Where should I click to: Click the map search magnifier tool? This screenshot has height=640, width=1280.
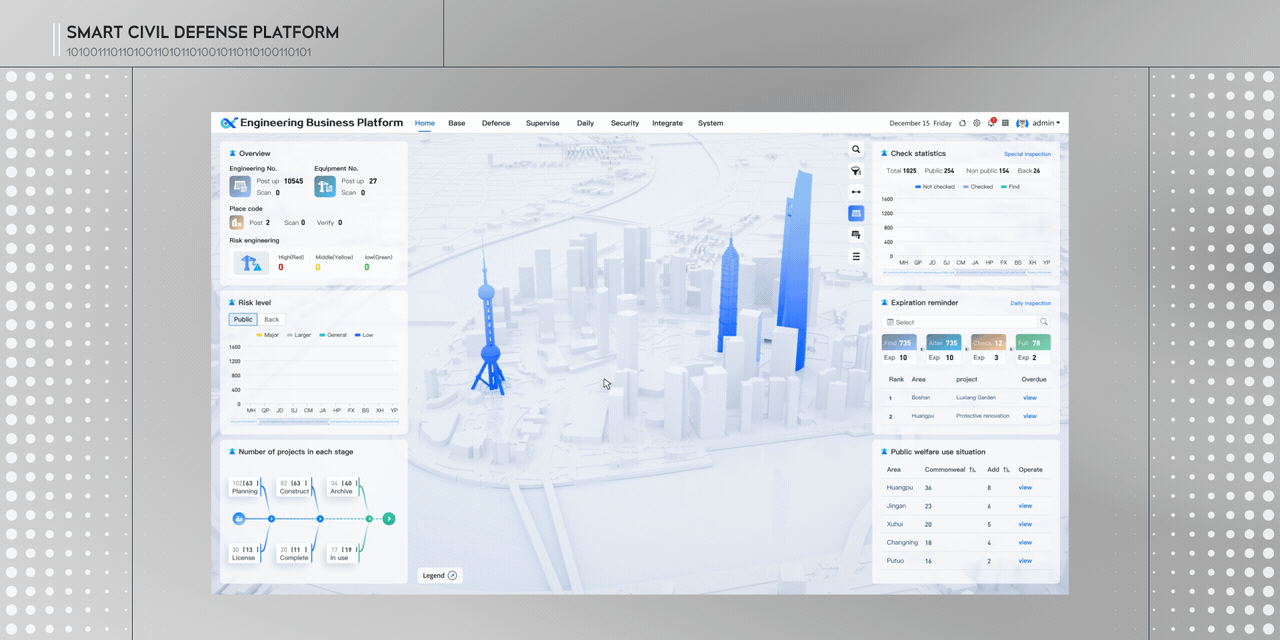pos(856,149)
